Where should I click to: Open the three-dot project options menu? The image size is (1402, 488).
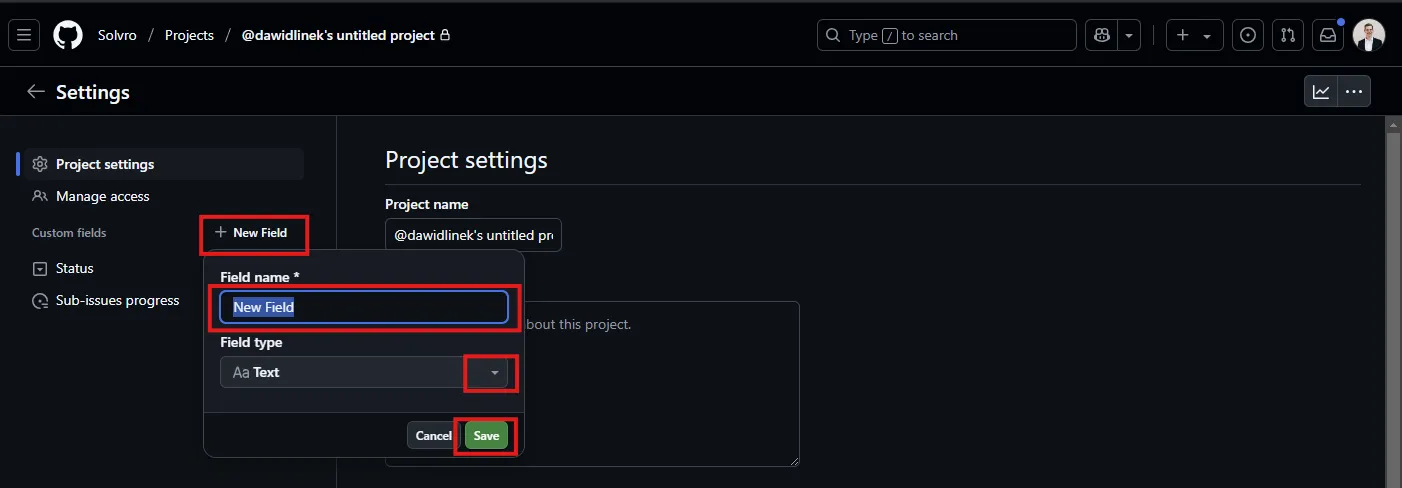[x=1354, y=92]
